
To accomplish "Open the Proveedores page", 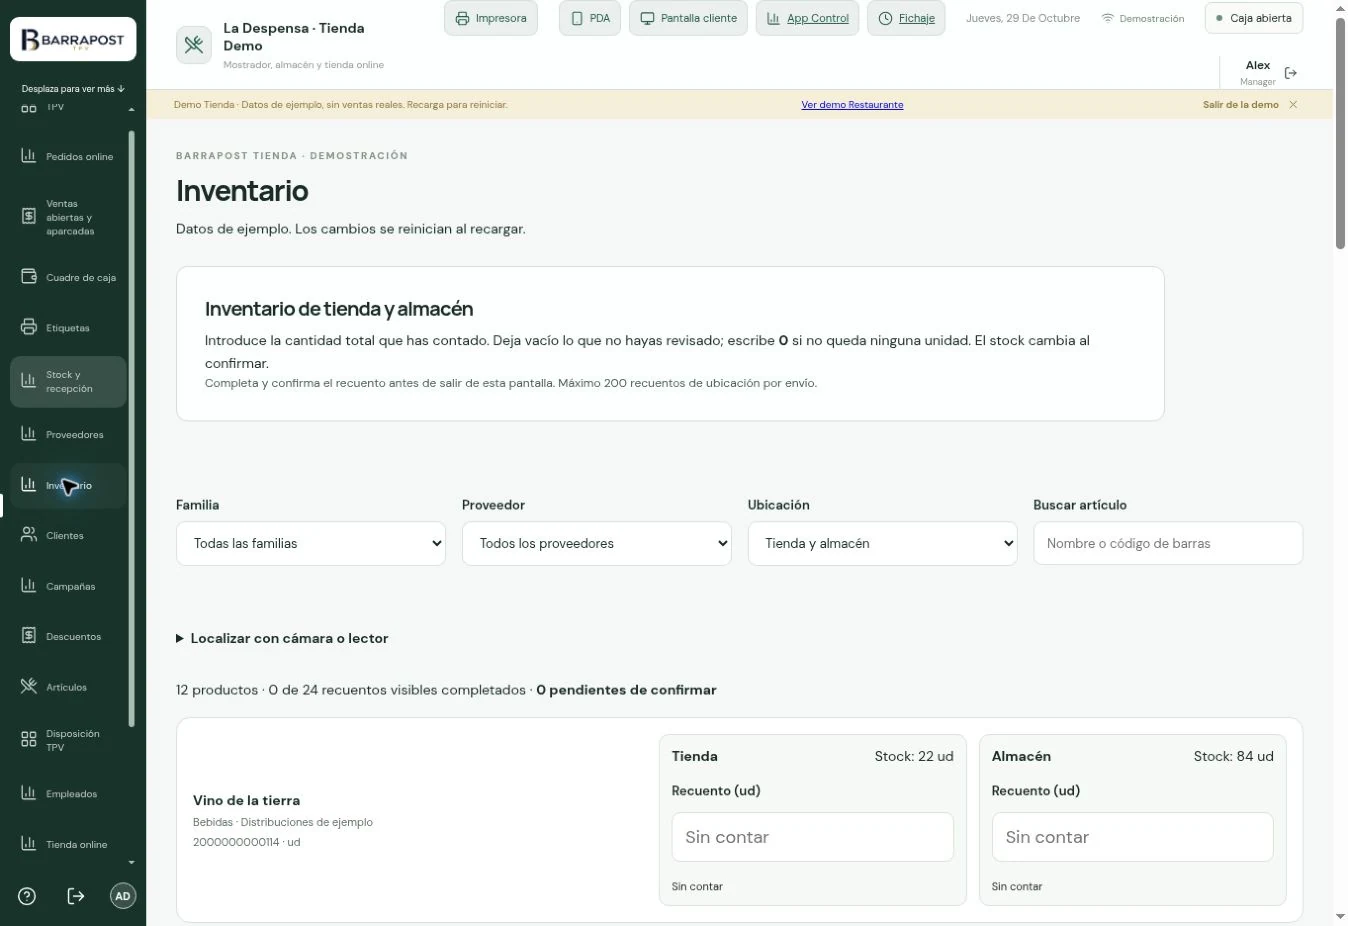I will click(68, 435).
